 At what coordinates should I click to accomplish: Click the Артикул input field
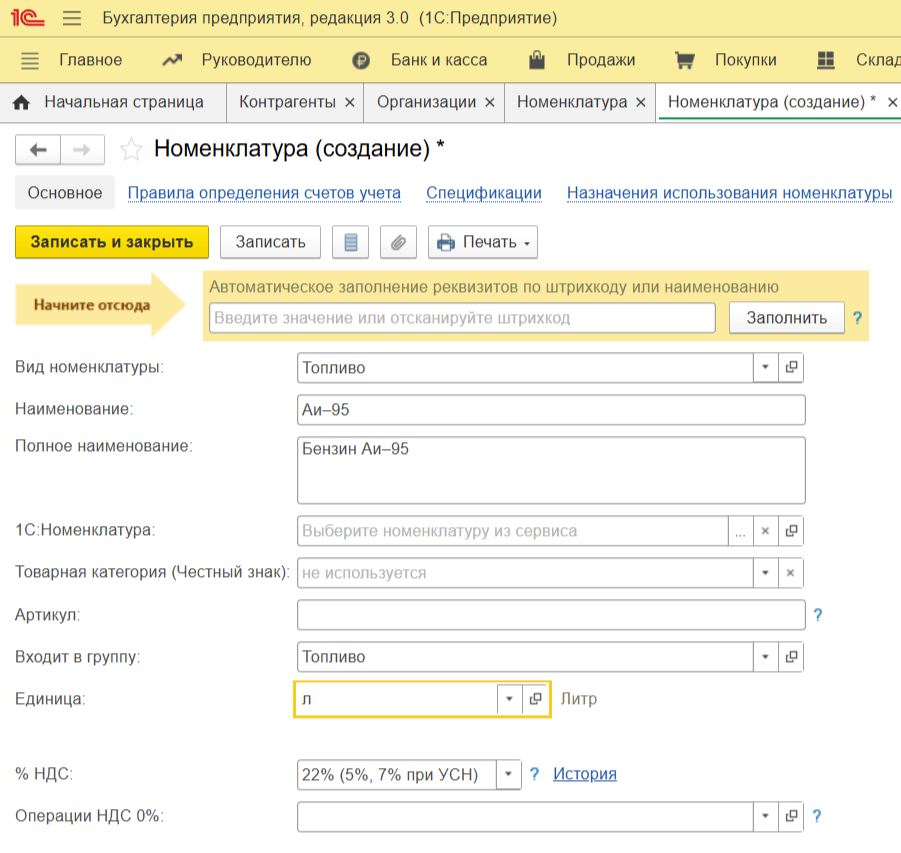click(x=551, y=615)
